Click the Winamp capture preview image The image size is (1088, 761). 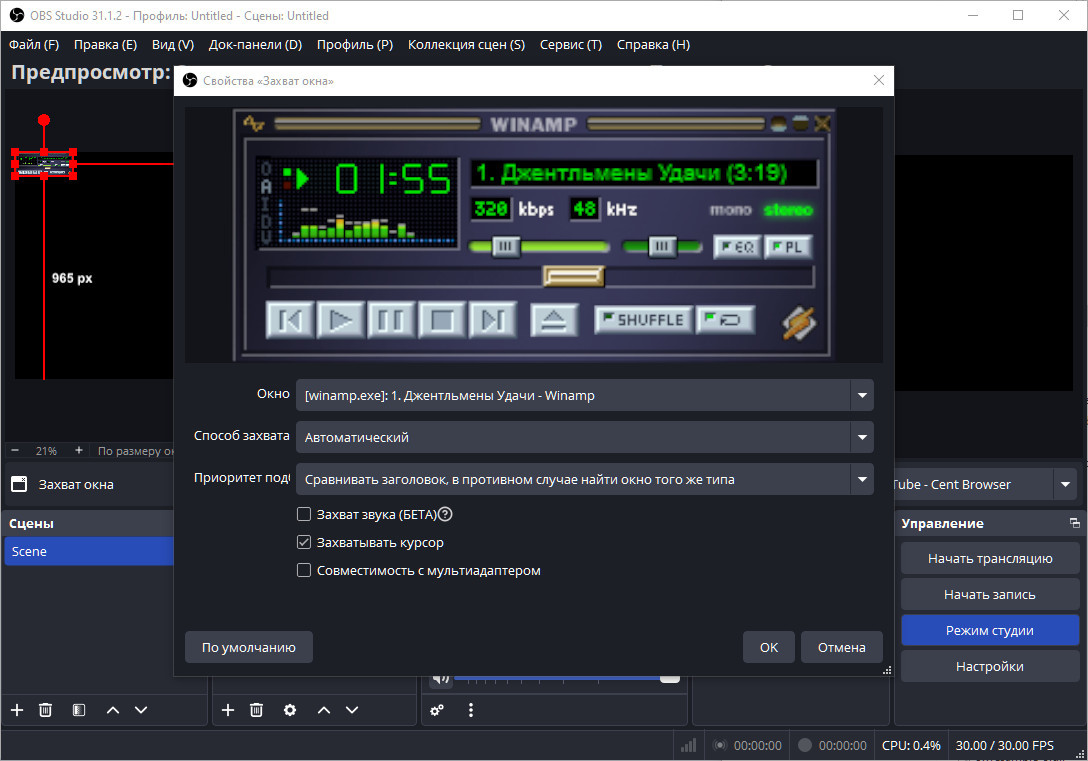534,235
